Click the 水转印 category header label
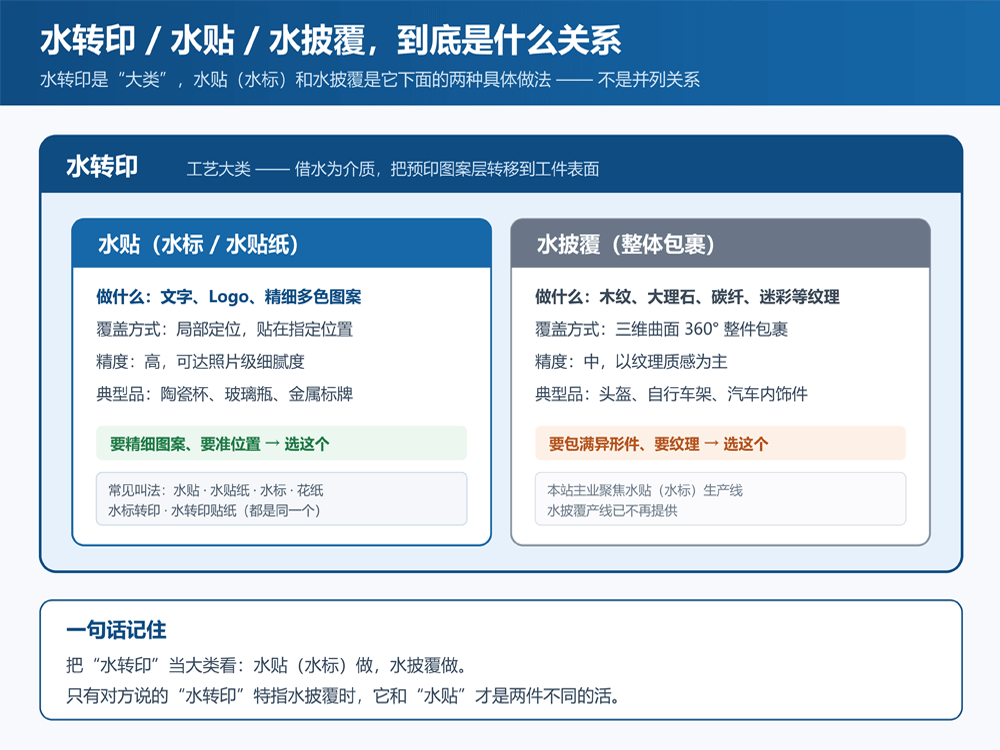The width and height of the screenshot is (1000, 750). (x=102, y=167)
